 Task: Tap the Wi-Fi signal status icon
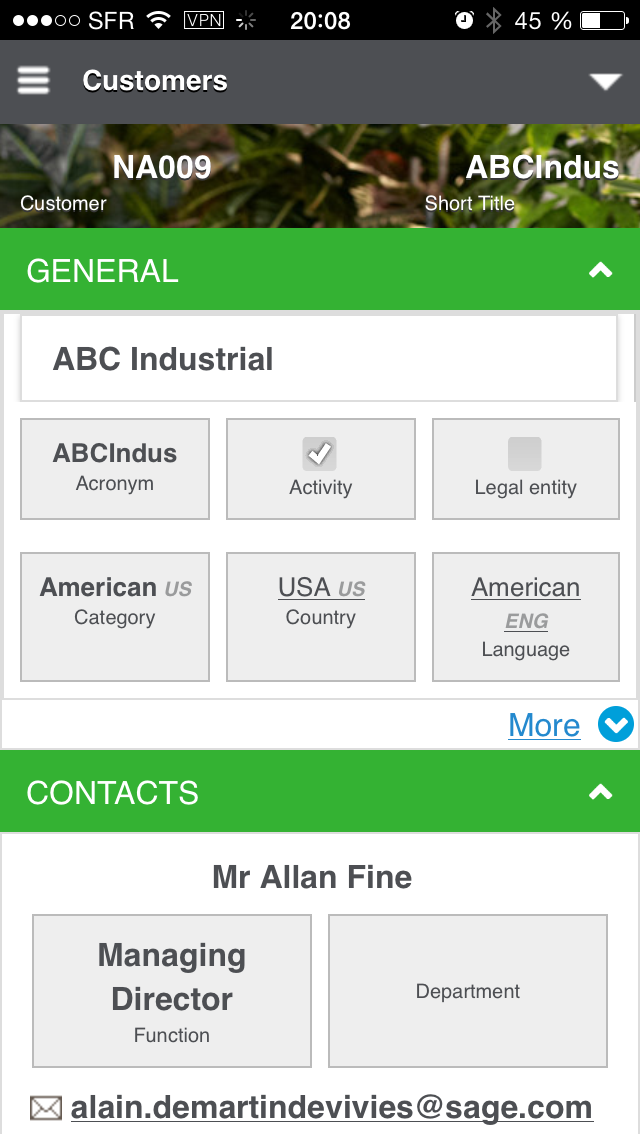(158, 20)
